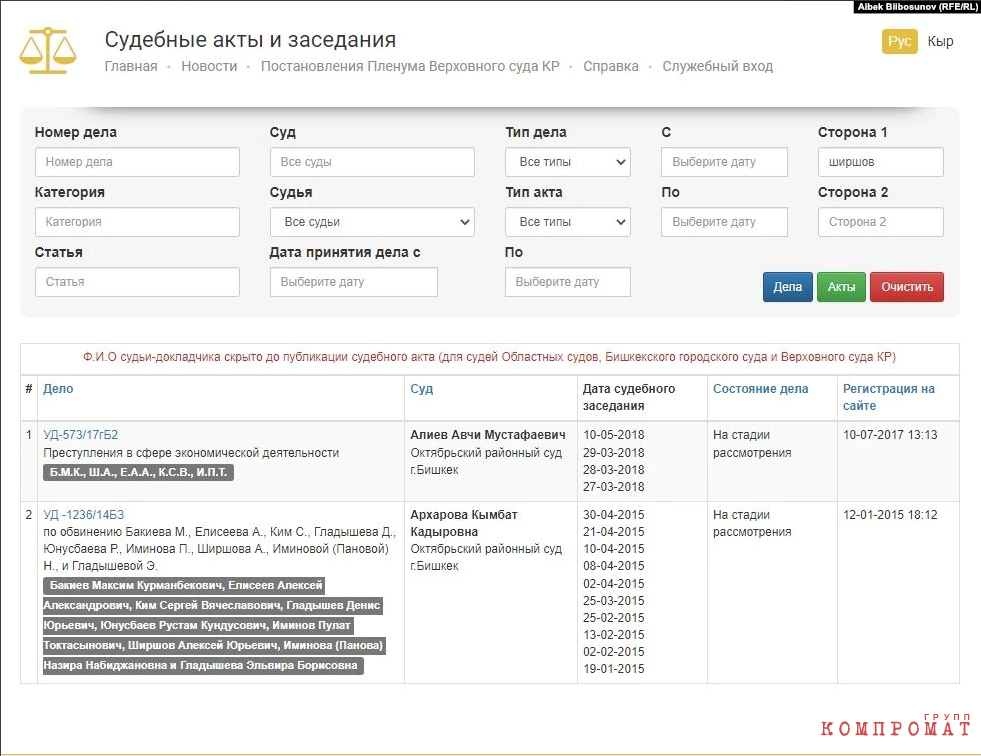The image size is (981, 756).
Task: Sort table by Суд column header
Action: pos(421,389)
